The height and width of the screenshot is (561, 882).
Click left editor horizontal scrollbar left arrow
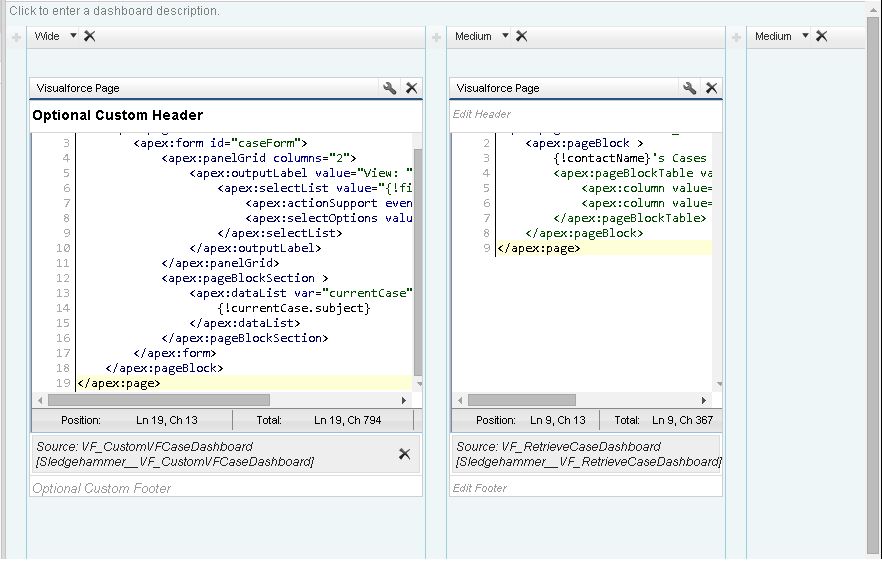40,400
